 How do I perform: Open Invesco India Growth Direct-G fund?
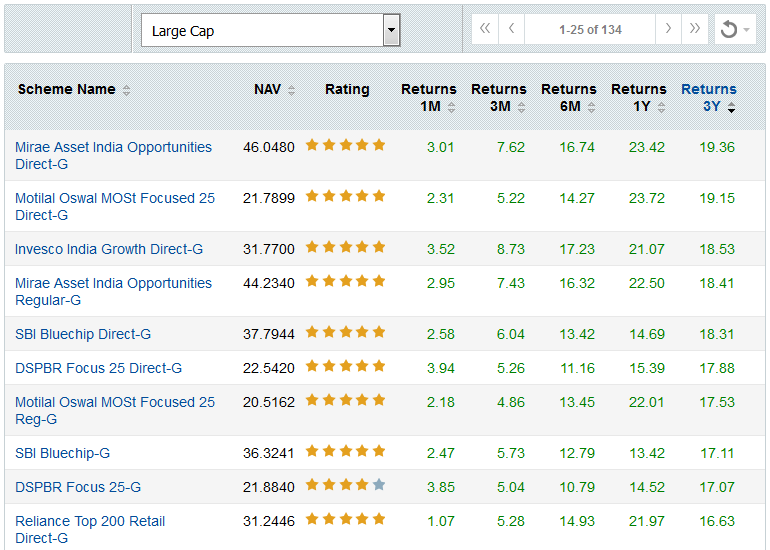pos(109,249)
